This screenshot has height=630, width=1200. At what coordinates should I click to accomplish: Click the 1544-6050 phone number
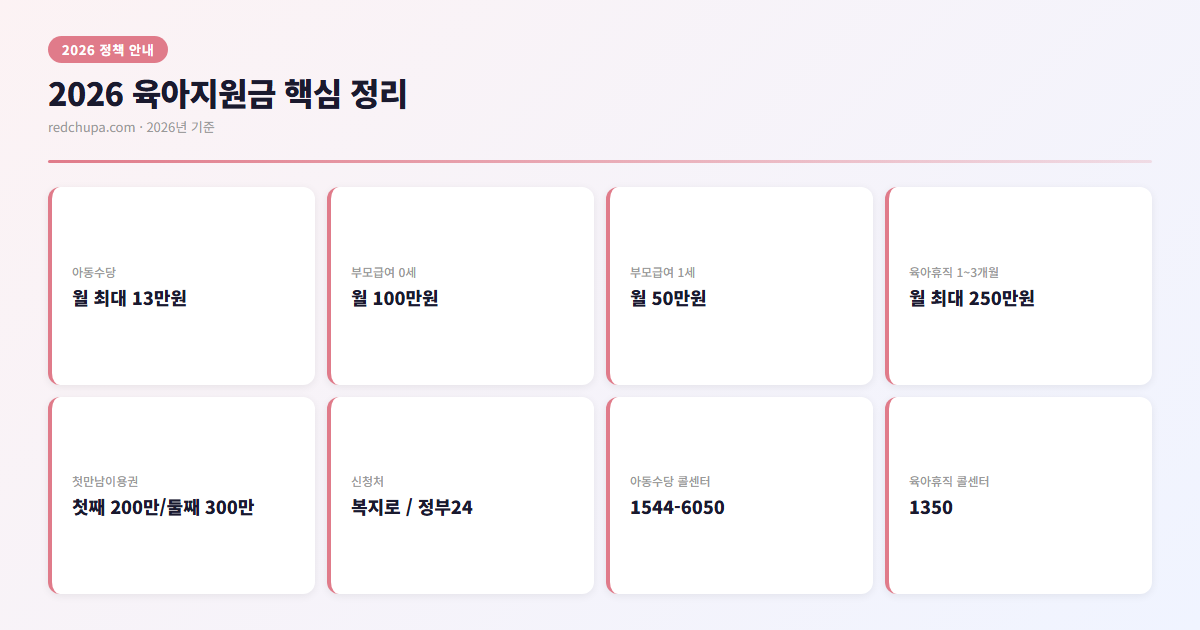coord(677,507)
